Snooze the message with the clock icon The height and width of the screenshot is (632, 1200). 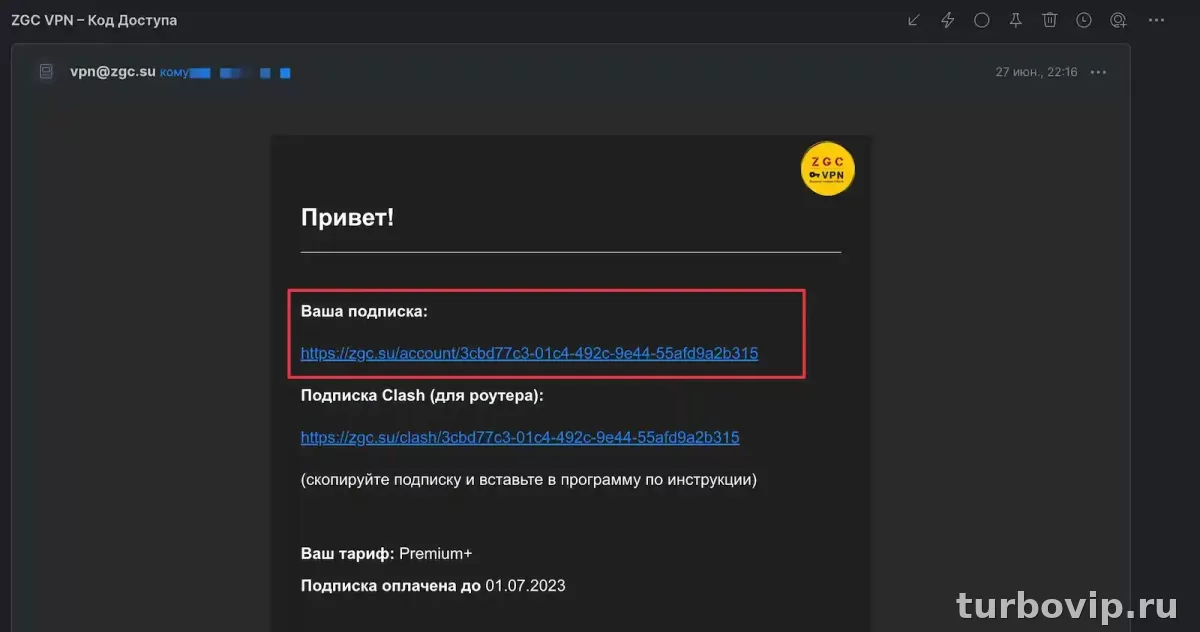1083,19
